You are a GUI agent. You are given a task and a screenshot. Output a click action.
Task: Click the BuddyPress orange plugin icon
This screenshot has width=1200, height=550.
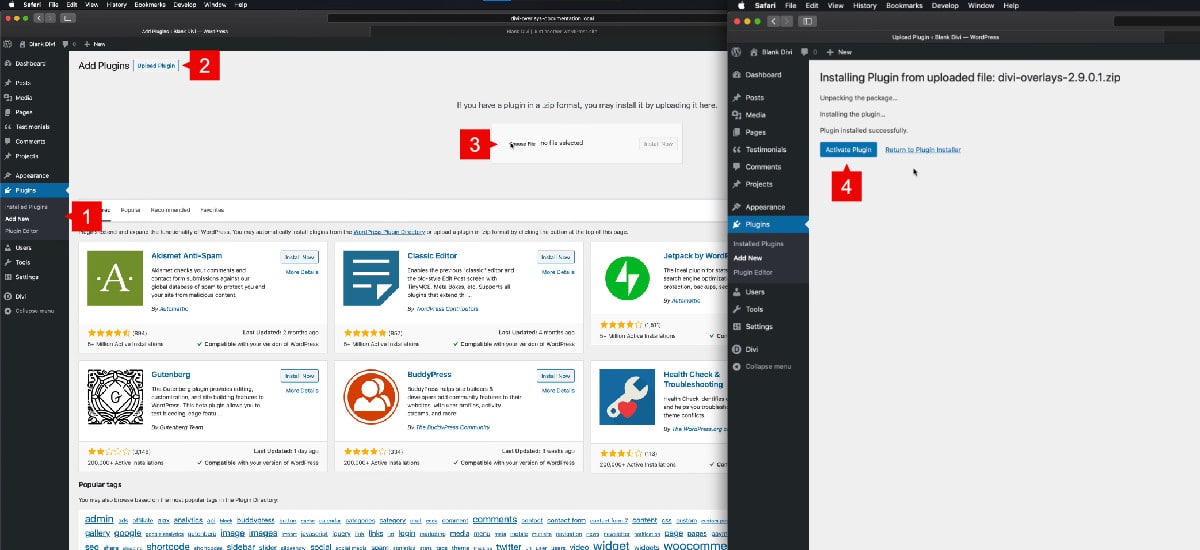tap(371, 397)
